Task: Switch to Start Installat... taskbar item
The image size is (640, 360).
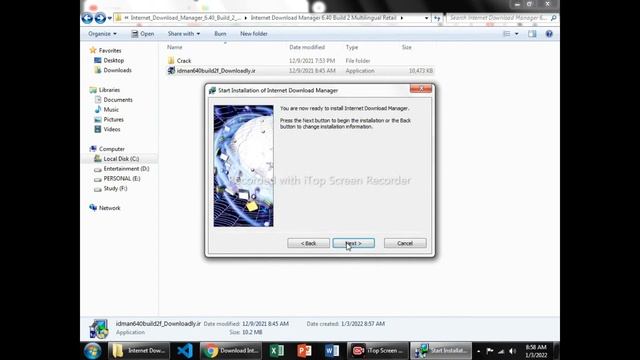Action: click(x=441, y=351)
